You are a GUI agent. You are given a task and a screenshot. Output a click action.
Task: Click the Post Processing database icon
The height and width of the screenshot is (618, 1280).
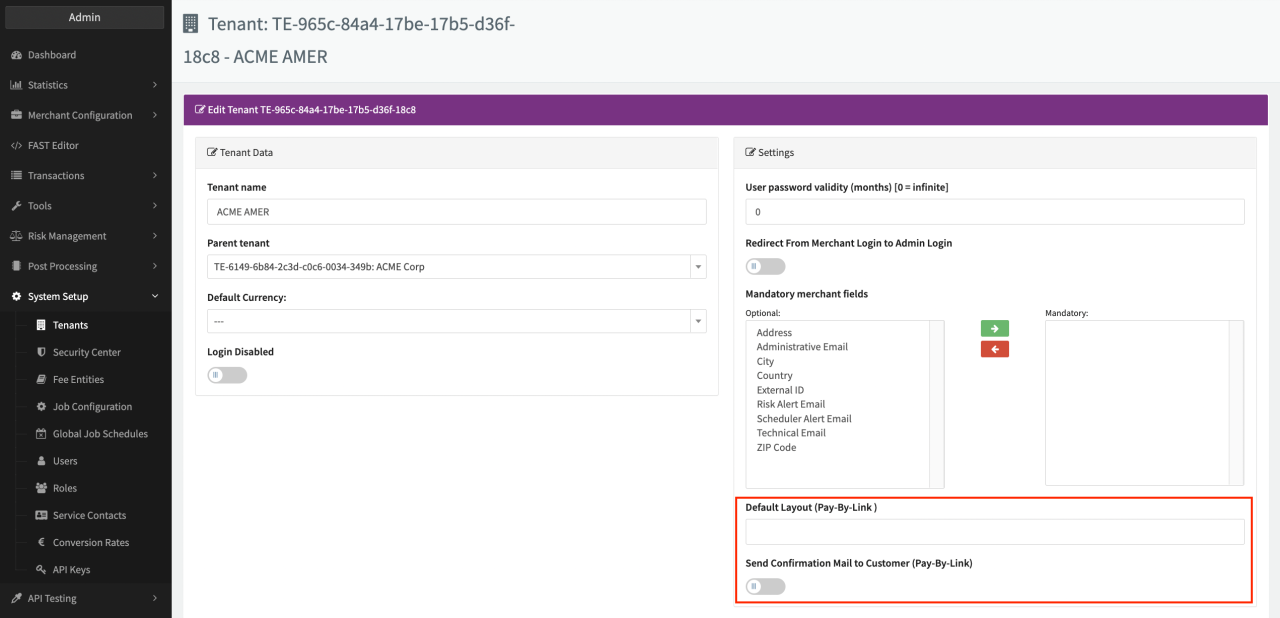17,266
